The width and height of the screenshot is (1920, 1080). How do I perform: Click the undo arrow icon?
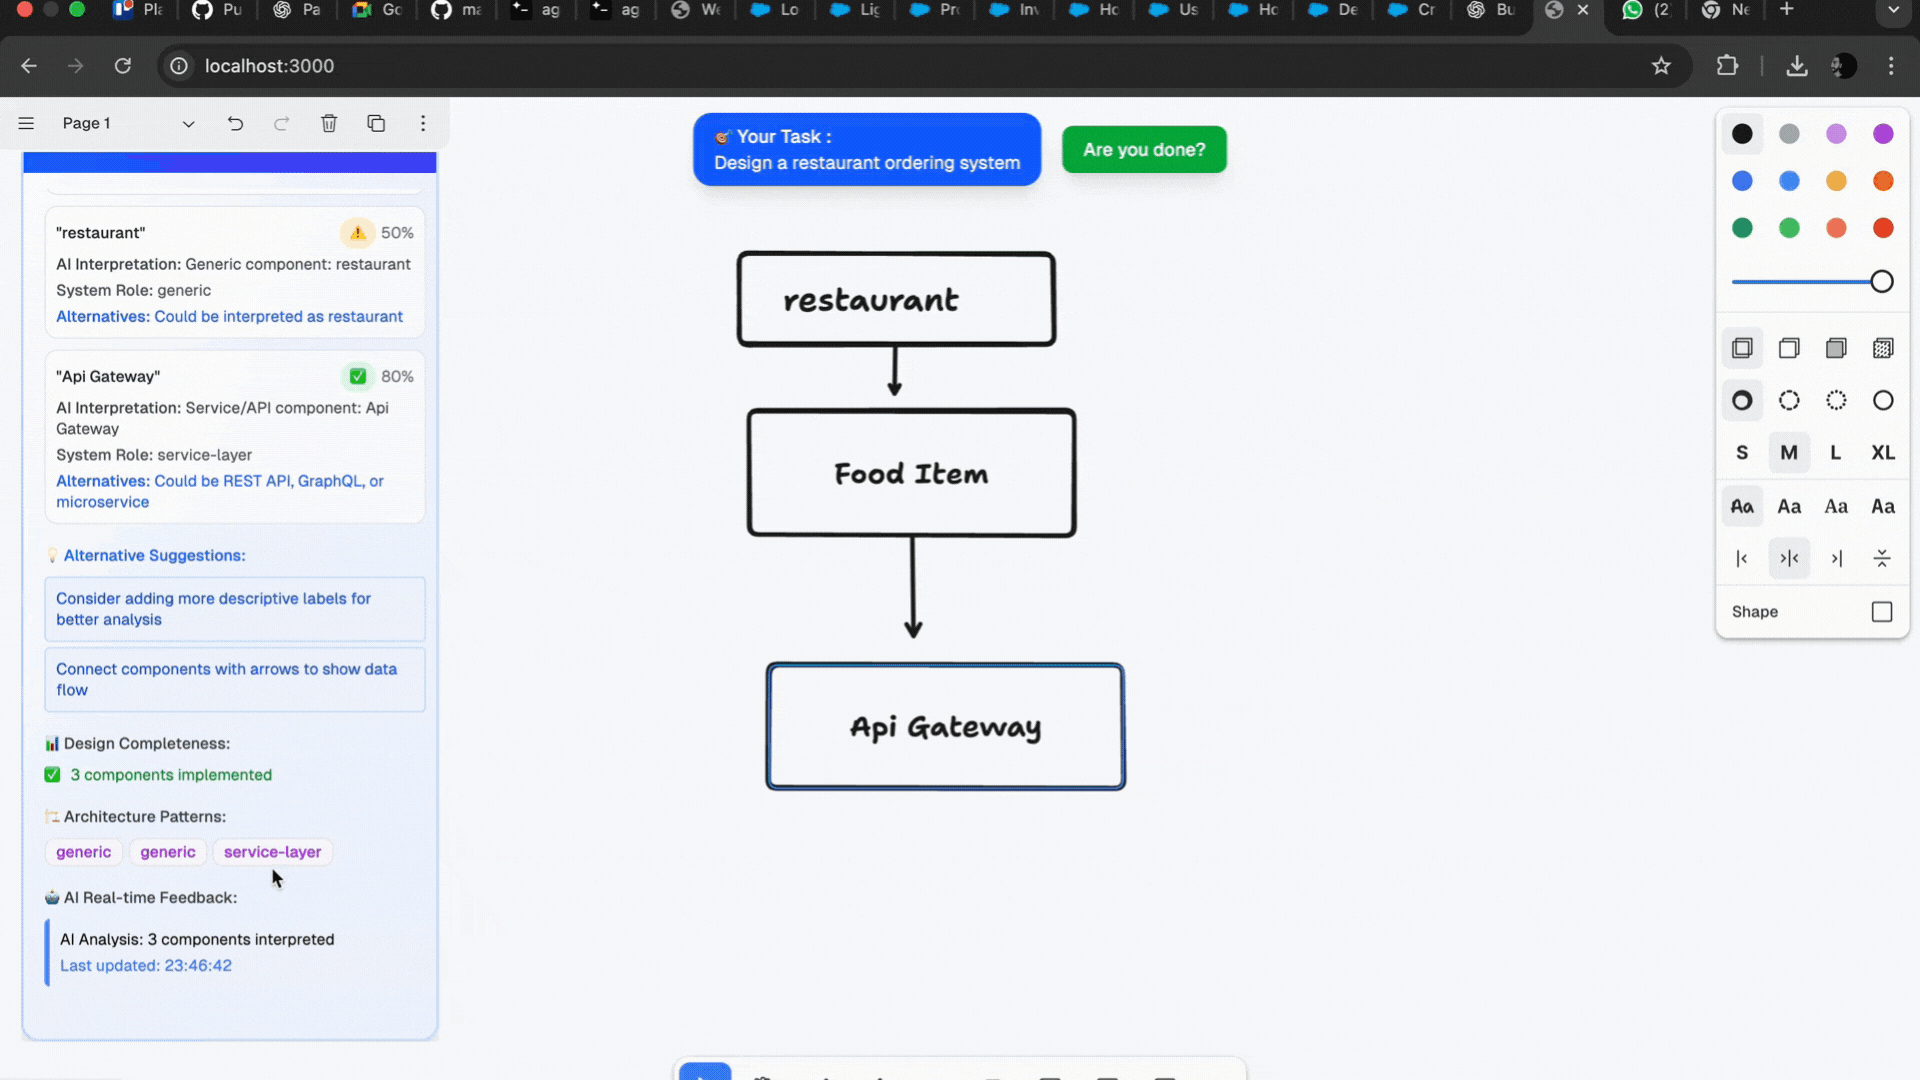point(235,123)
